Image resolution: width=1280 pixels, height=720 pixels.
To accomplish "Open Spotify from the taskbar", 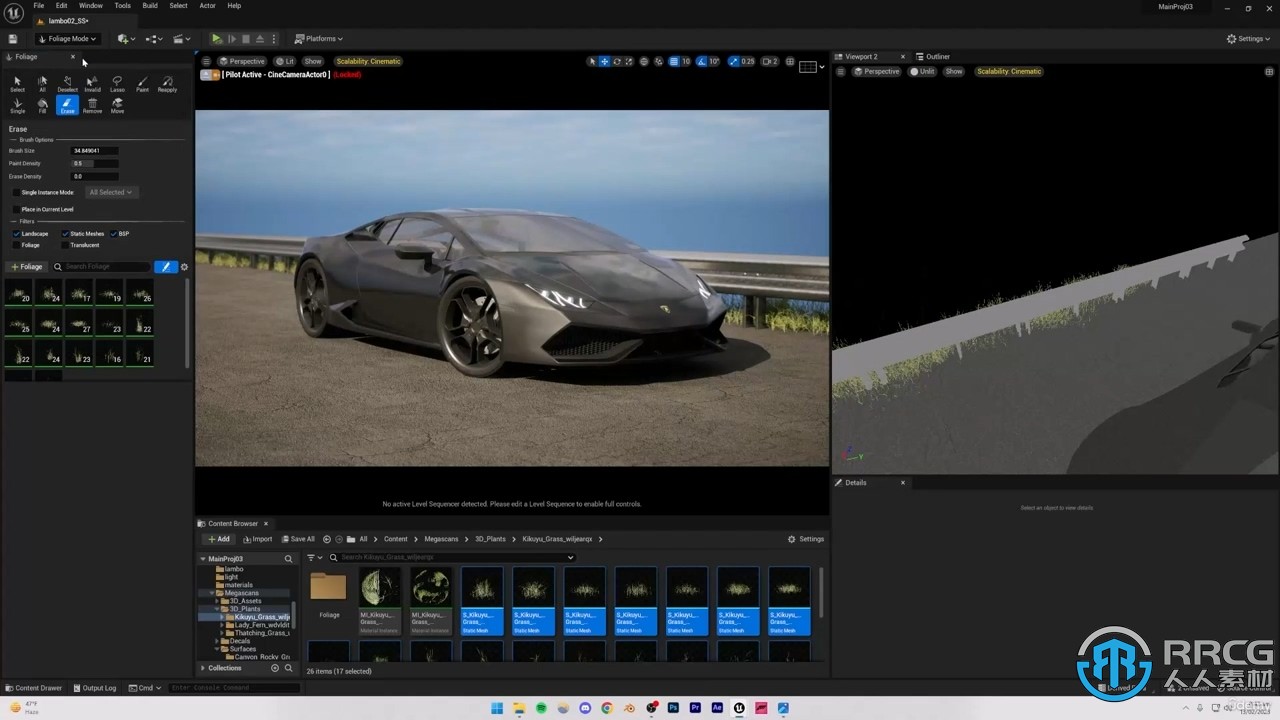I will [x=541, y=708].
